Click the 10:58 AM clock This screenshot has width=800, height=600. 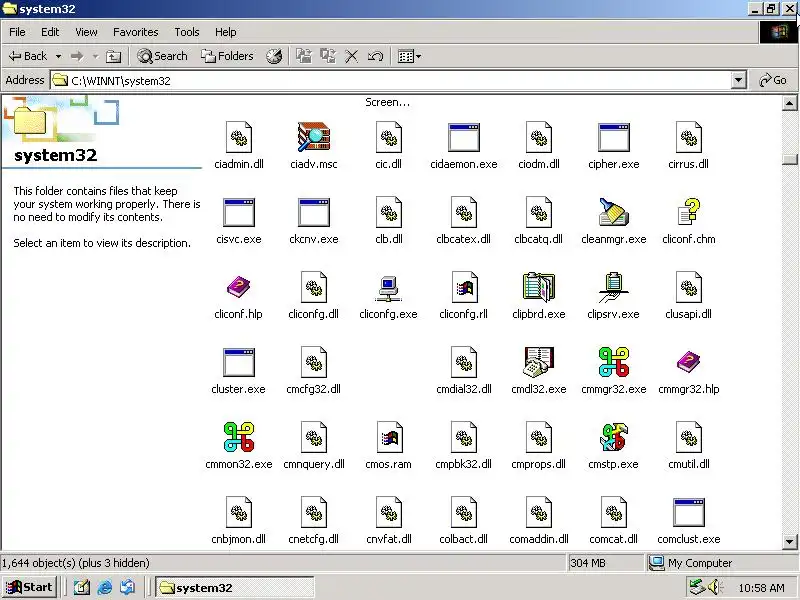coord(761,588)
